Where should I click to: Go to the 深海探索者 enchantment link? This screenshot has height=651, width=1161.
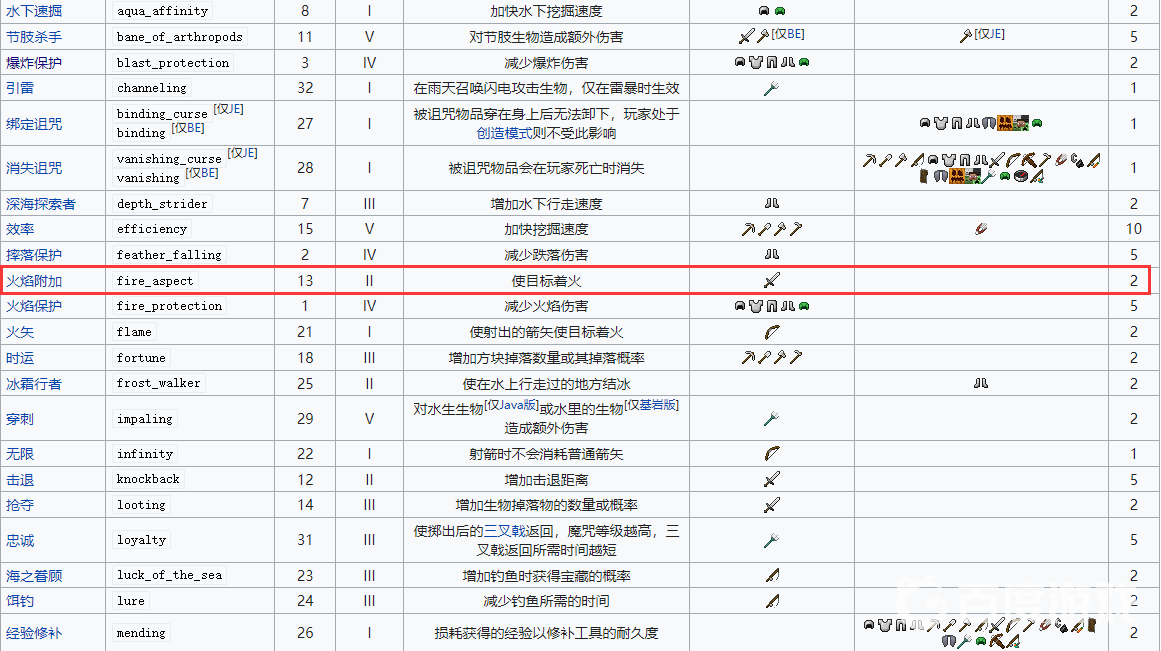[x=41, y=204]
